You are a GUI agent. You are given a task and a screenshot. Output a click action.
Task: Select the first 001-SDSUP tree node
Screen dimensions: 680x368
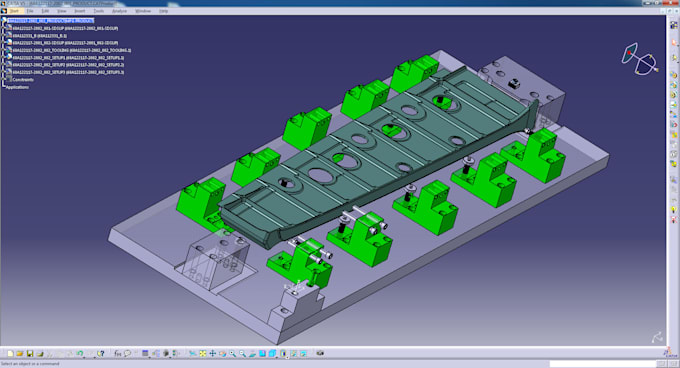(x=65, y=28)
